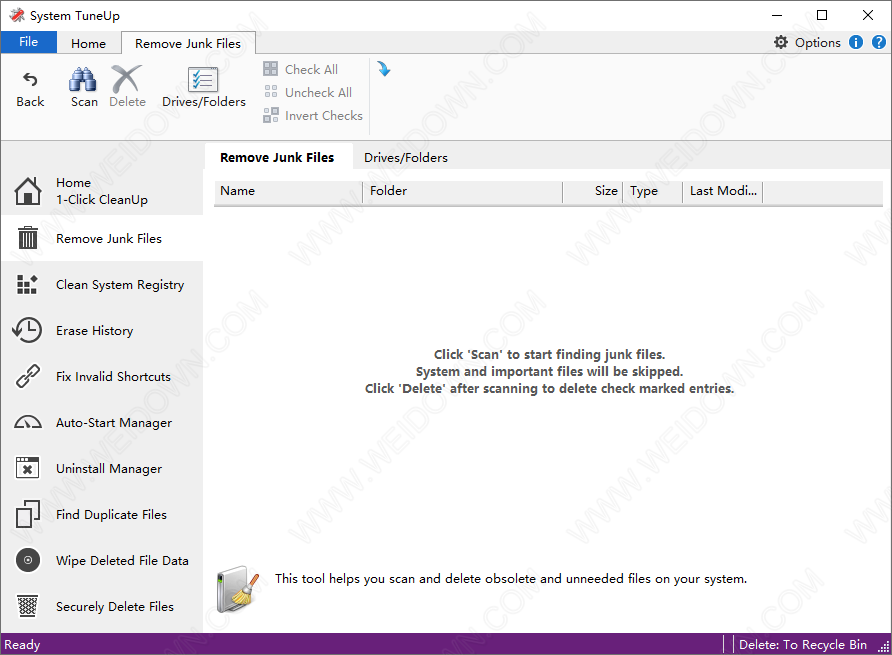This screenshot has width=892, height=655.
Task: Click the Back arrow icon
Action: coord(30,80)
